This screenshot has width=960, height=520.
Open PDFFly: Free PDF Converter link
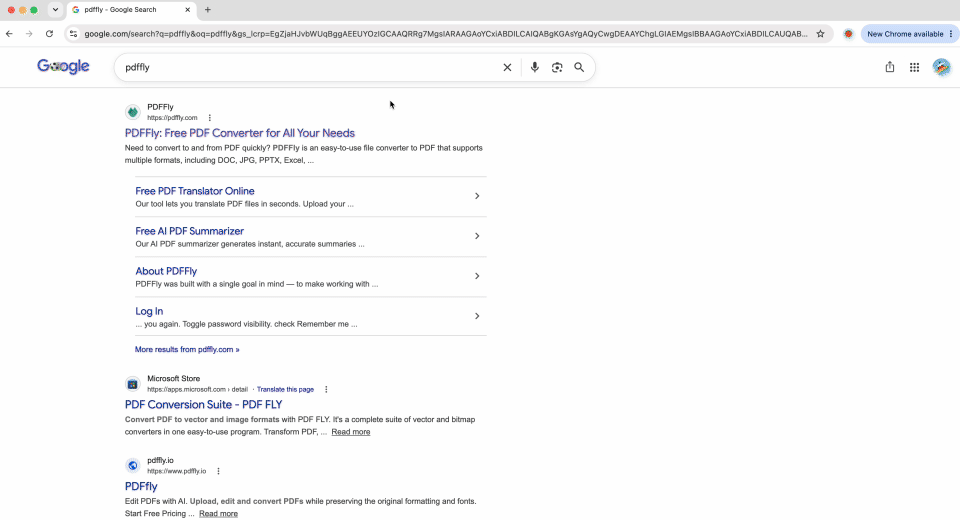(240, 133)
